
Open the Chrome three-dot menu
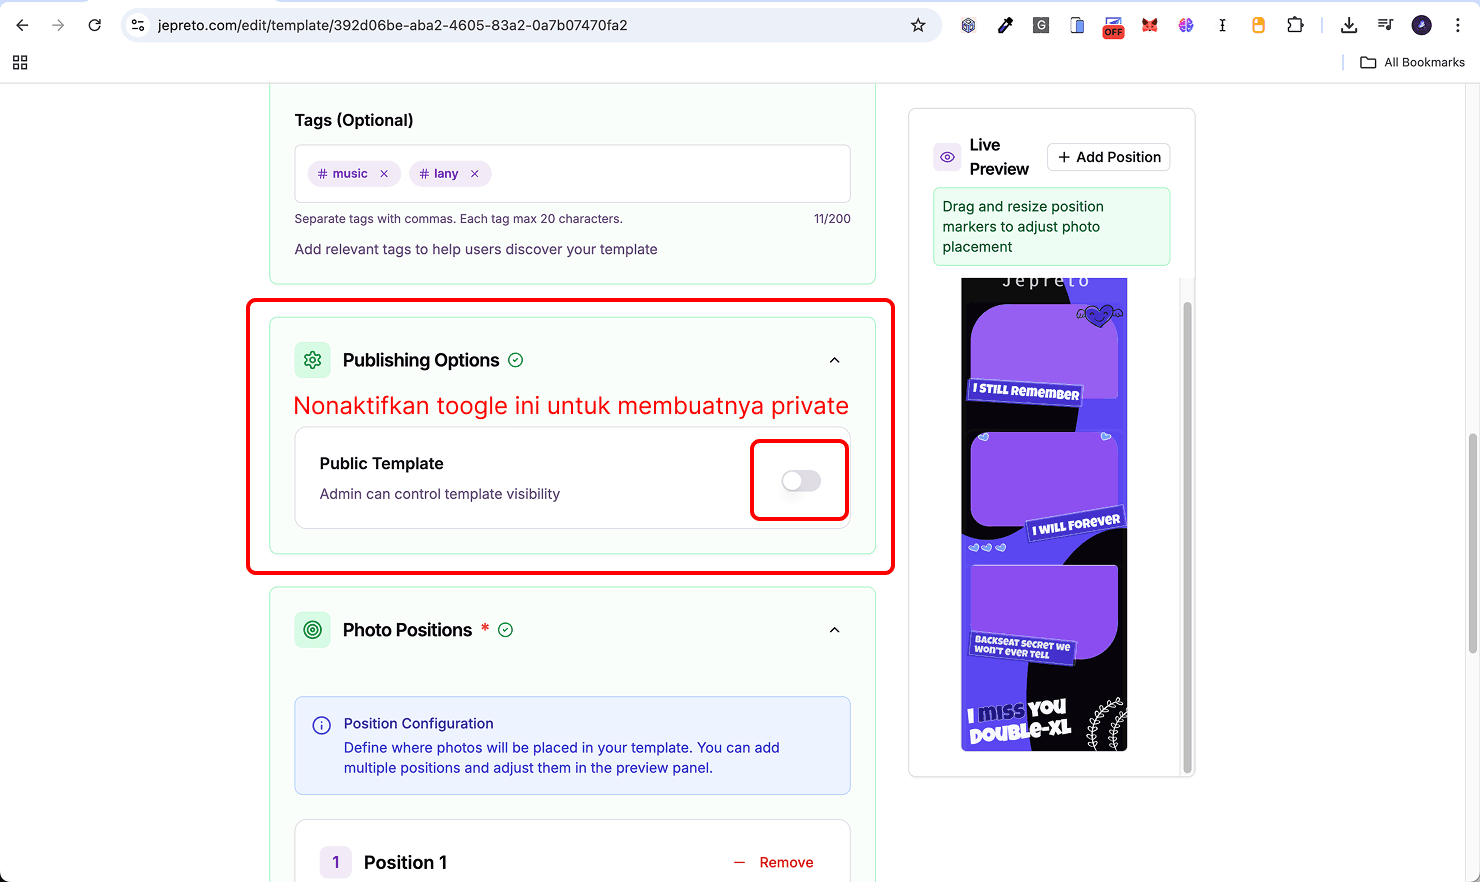[1457, 24]
